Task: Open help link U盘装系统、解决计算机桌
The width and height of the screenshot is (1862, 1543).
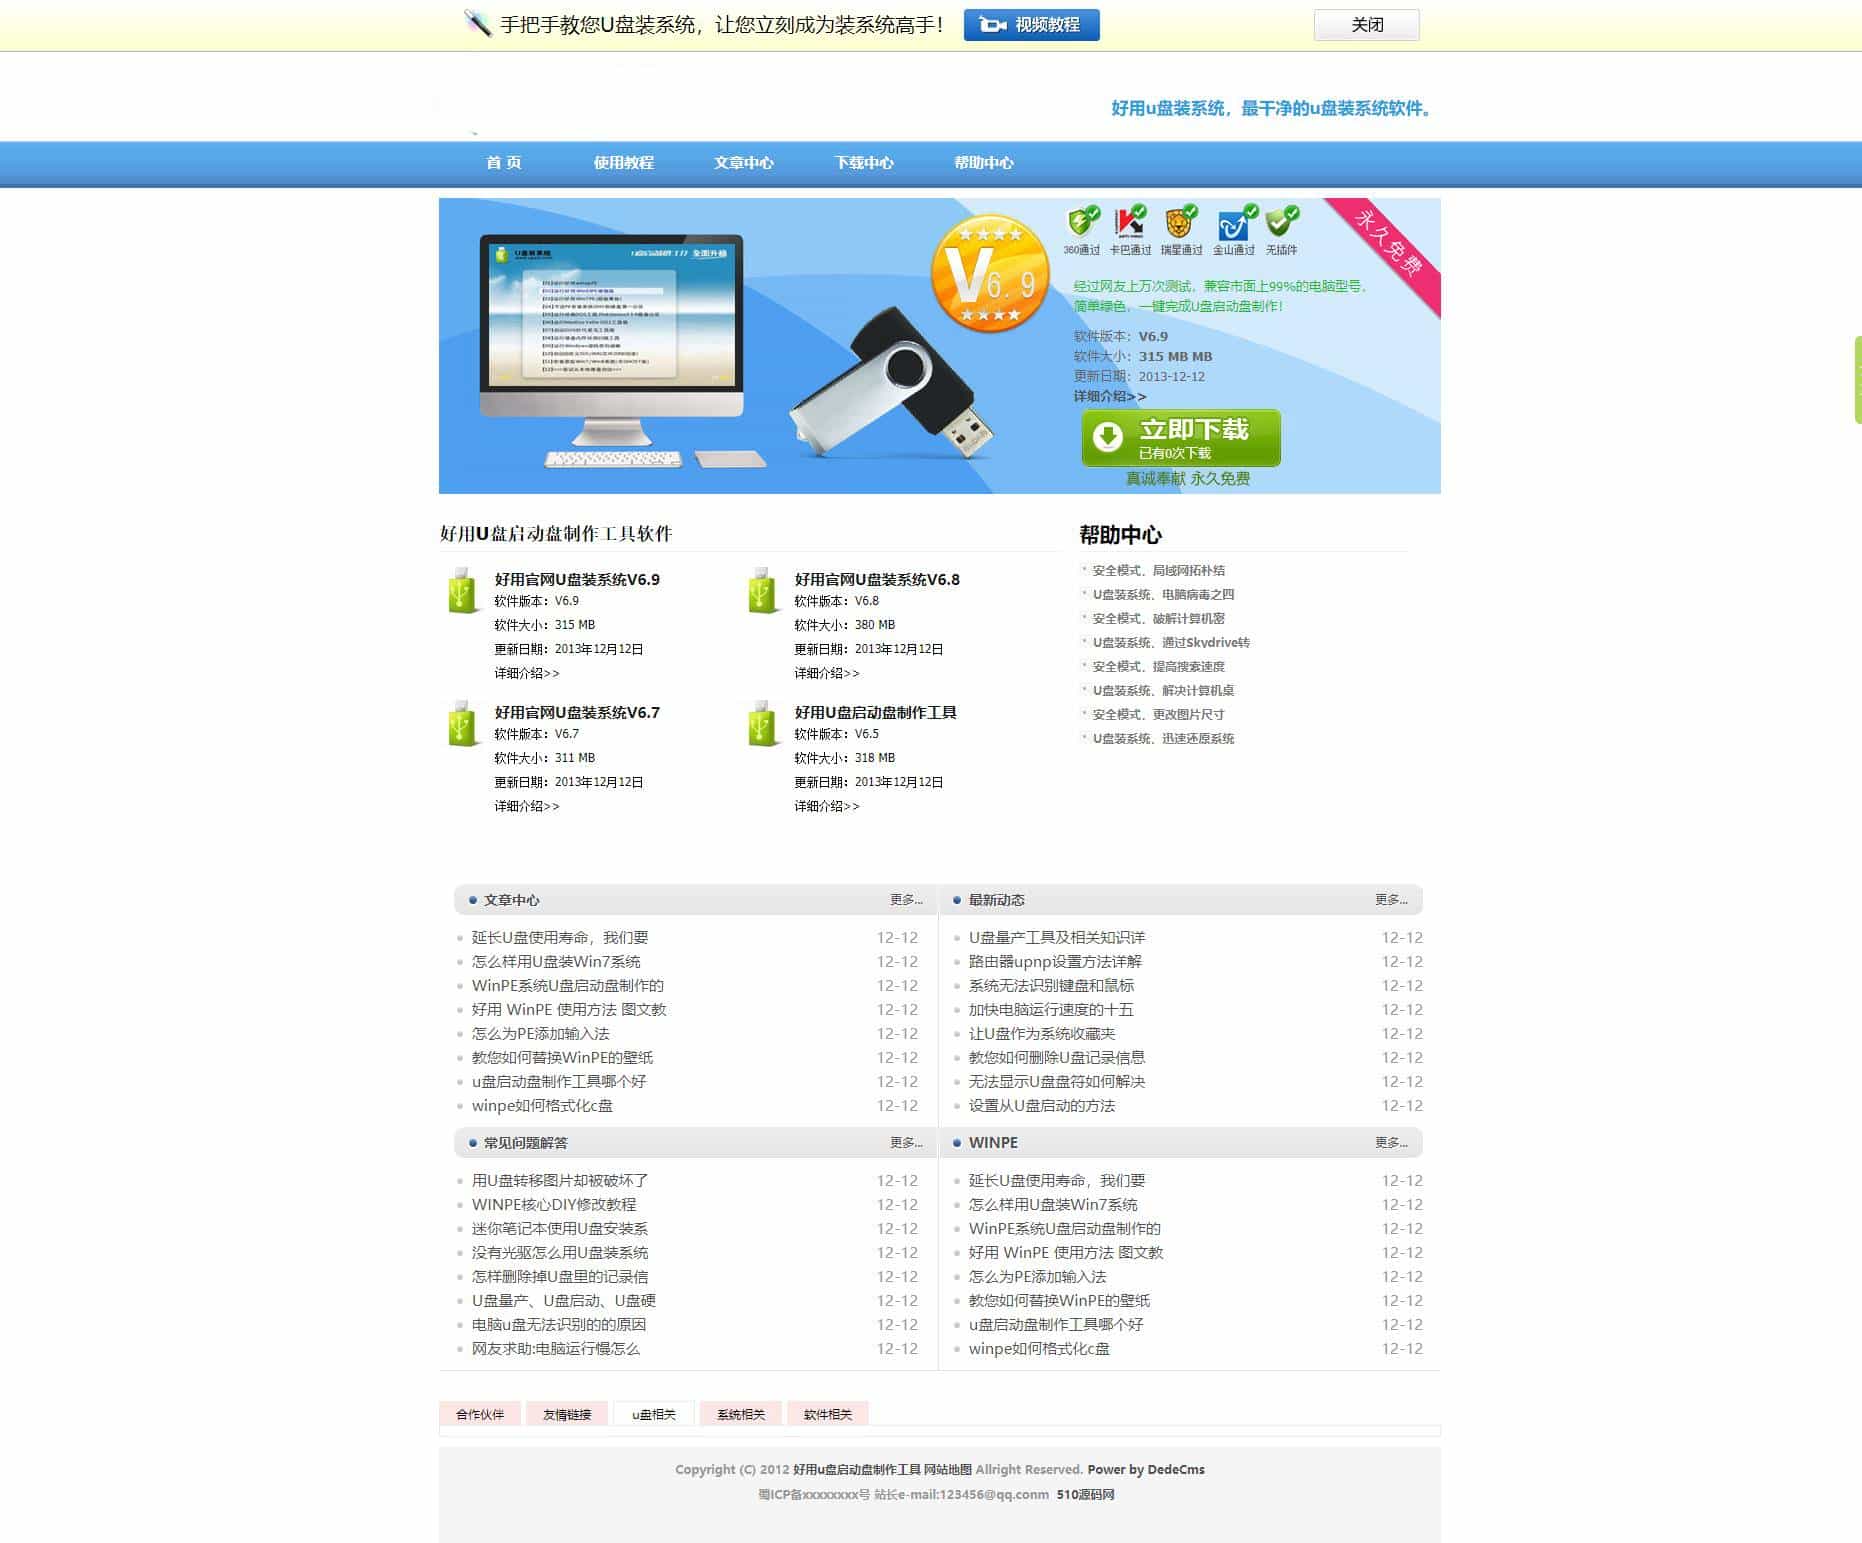Action: click(x=1163, y=690)
